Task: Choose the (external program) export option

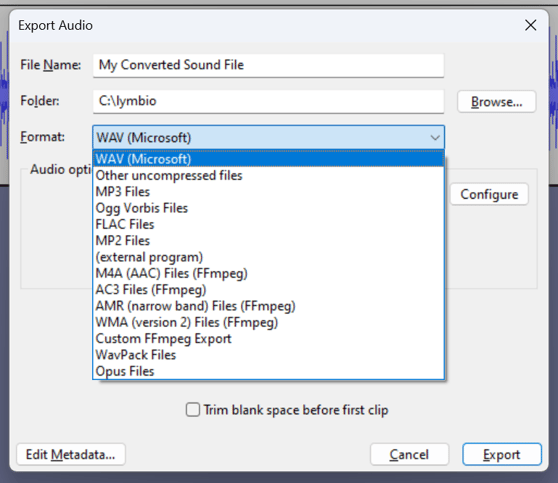Action: tap(268, 257)
